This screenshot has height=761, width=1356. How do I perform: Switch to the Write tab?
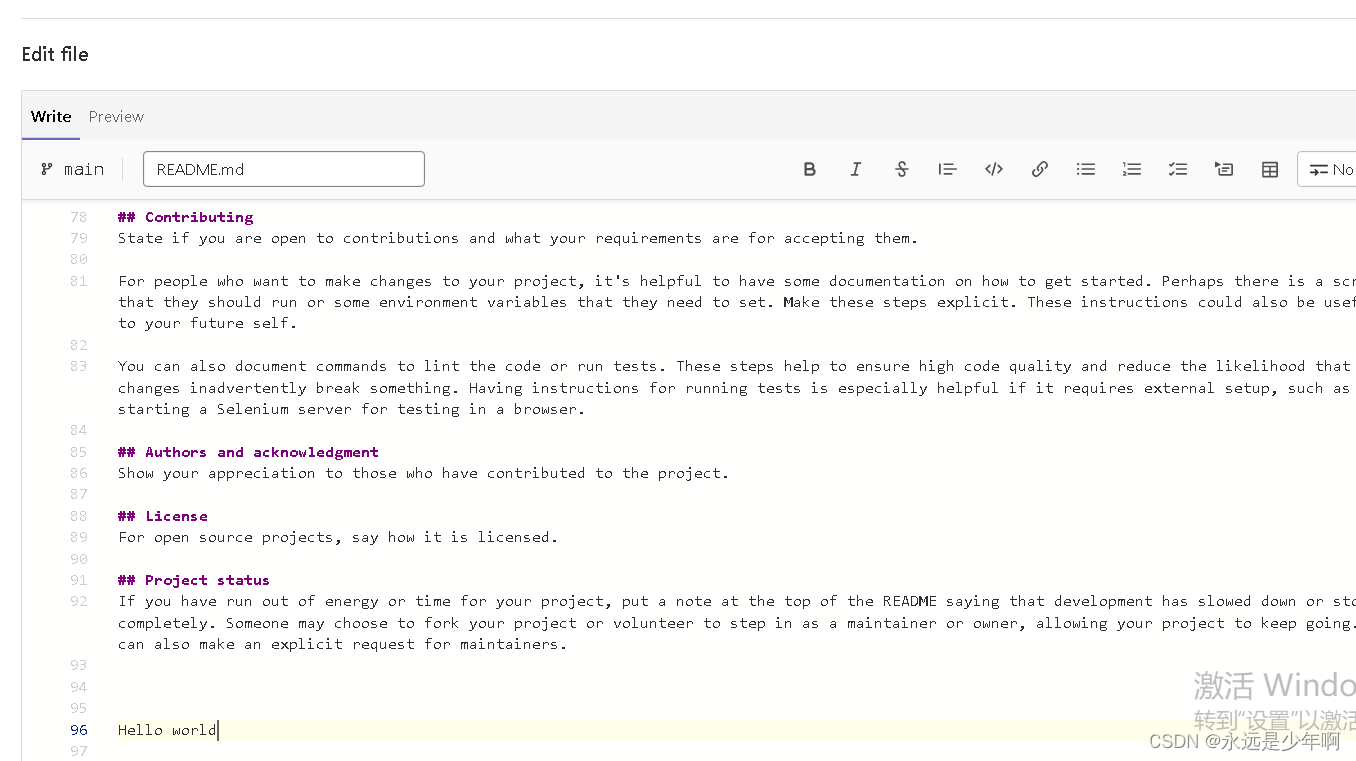pos(51,116)
